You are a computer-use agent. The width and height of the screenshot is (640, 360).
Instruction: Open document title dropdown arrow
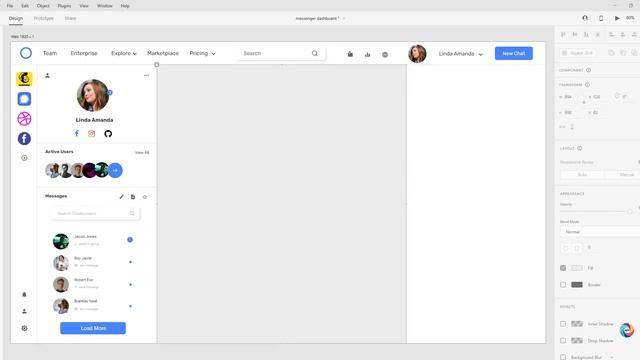pyautogui.click(x=344, y=18)
